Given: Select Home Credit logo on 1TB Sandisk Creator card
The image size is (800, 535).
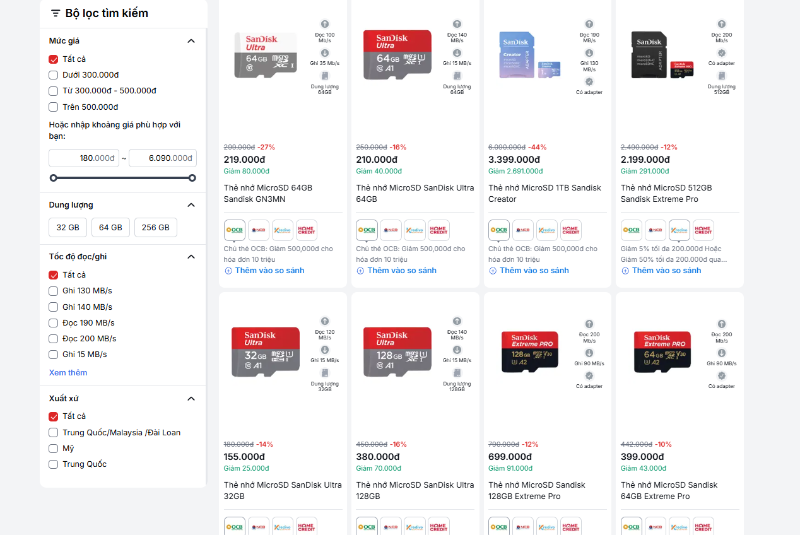Looking at the screenshot, I should click(570, 230).
